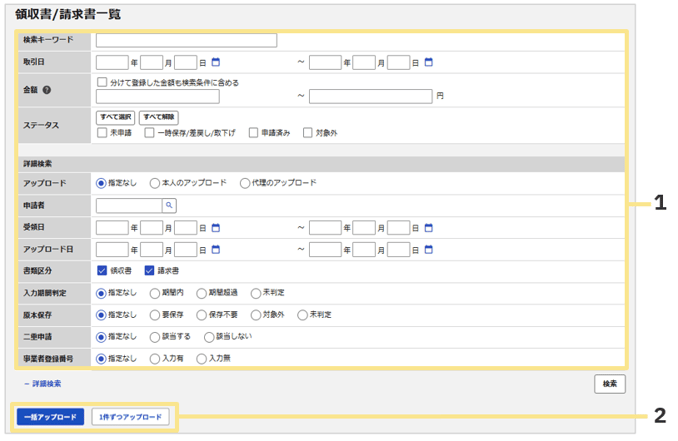Click the 検索 button
The image size is (678, 441).
click(610, 384)
